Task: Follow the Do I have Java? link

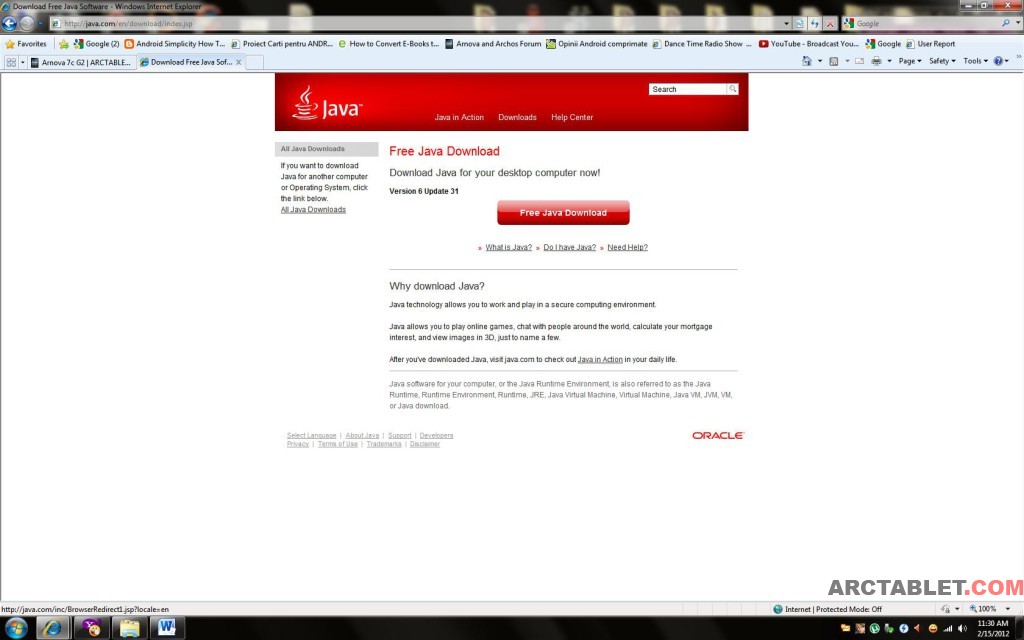Action: tap(569, 248)
